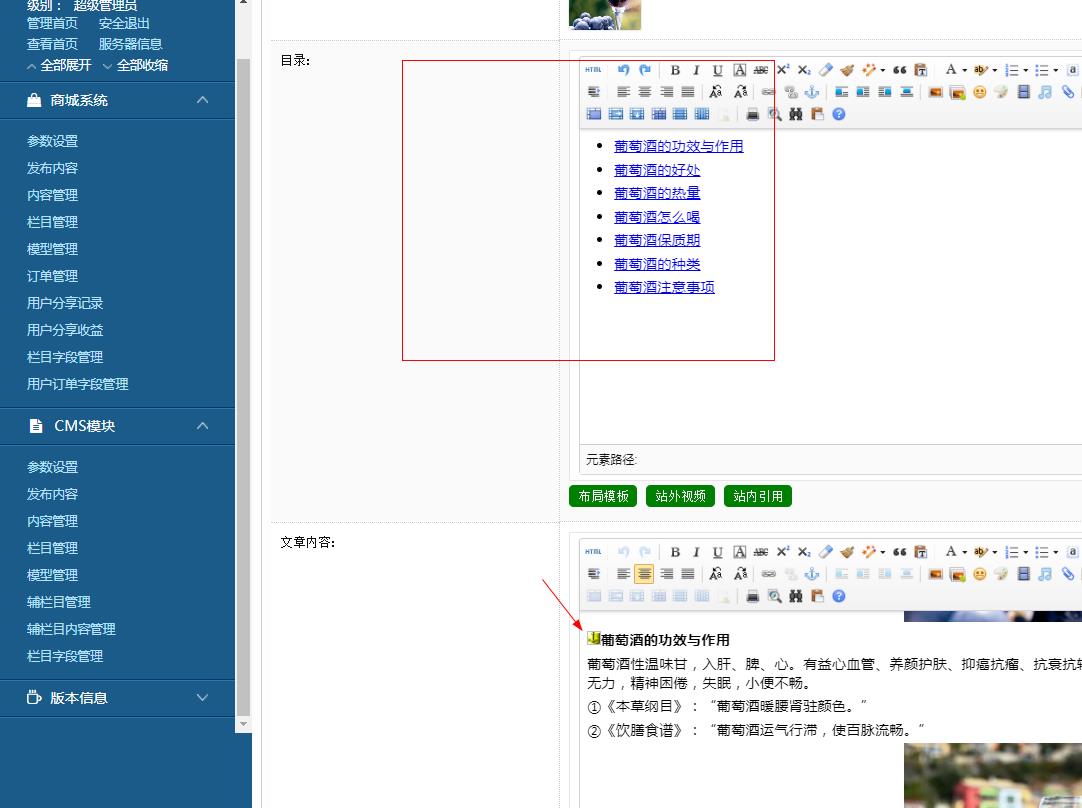Click the HTML source icon in the 目录 editor

[593, 70]
